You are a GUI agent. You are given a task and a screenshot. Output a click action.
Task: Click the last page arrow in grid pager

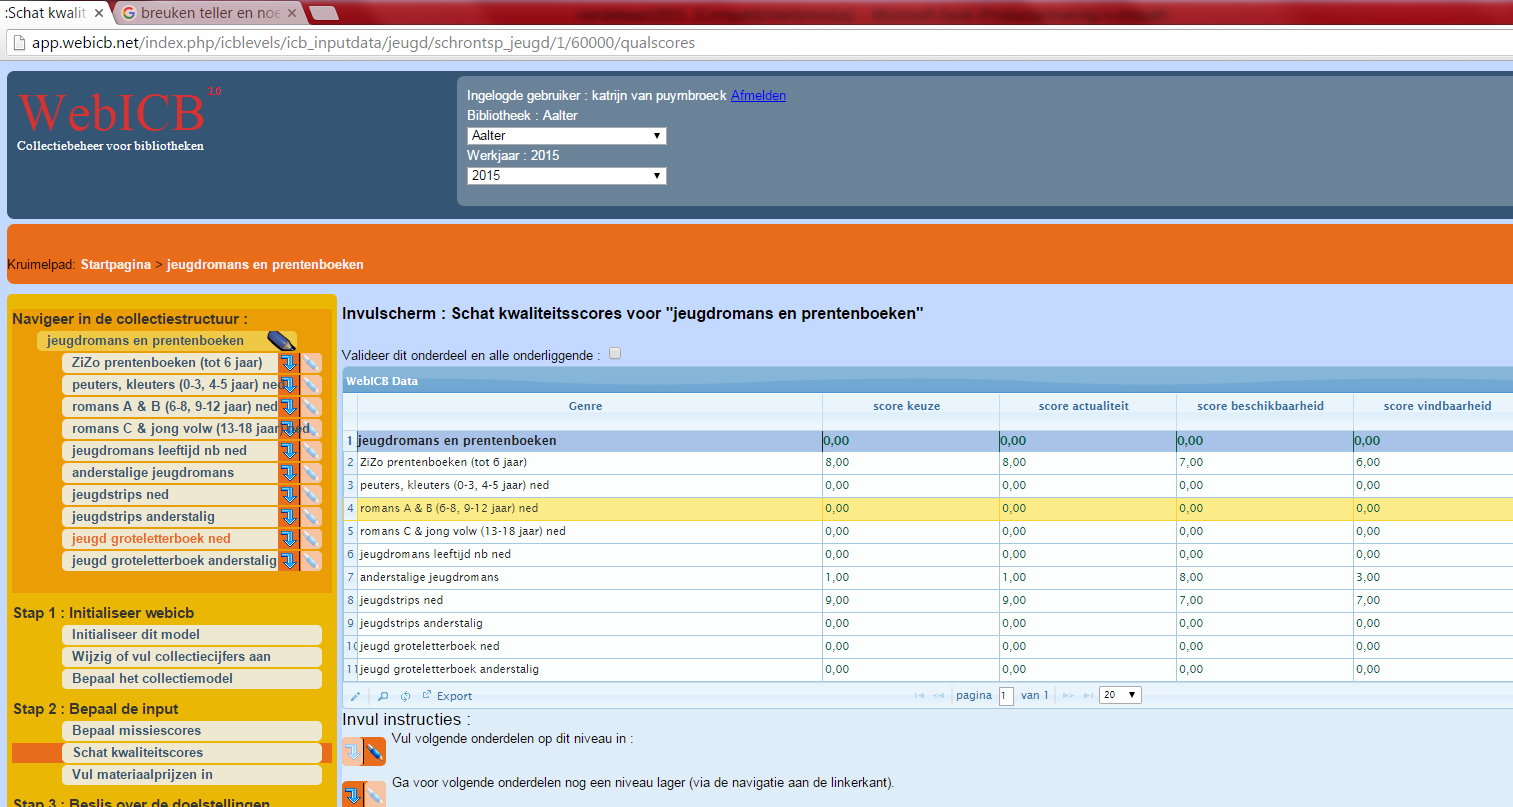click(1088, 695)
